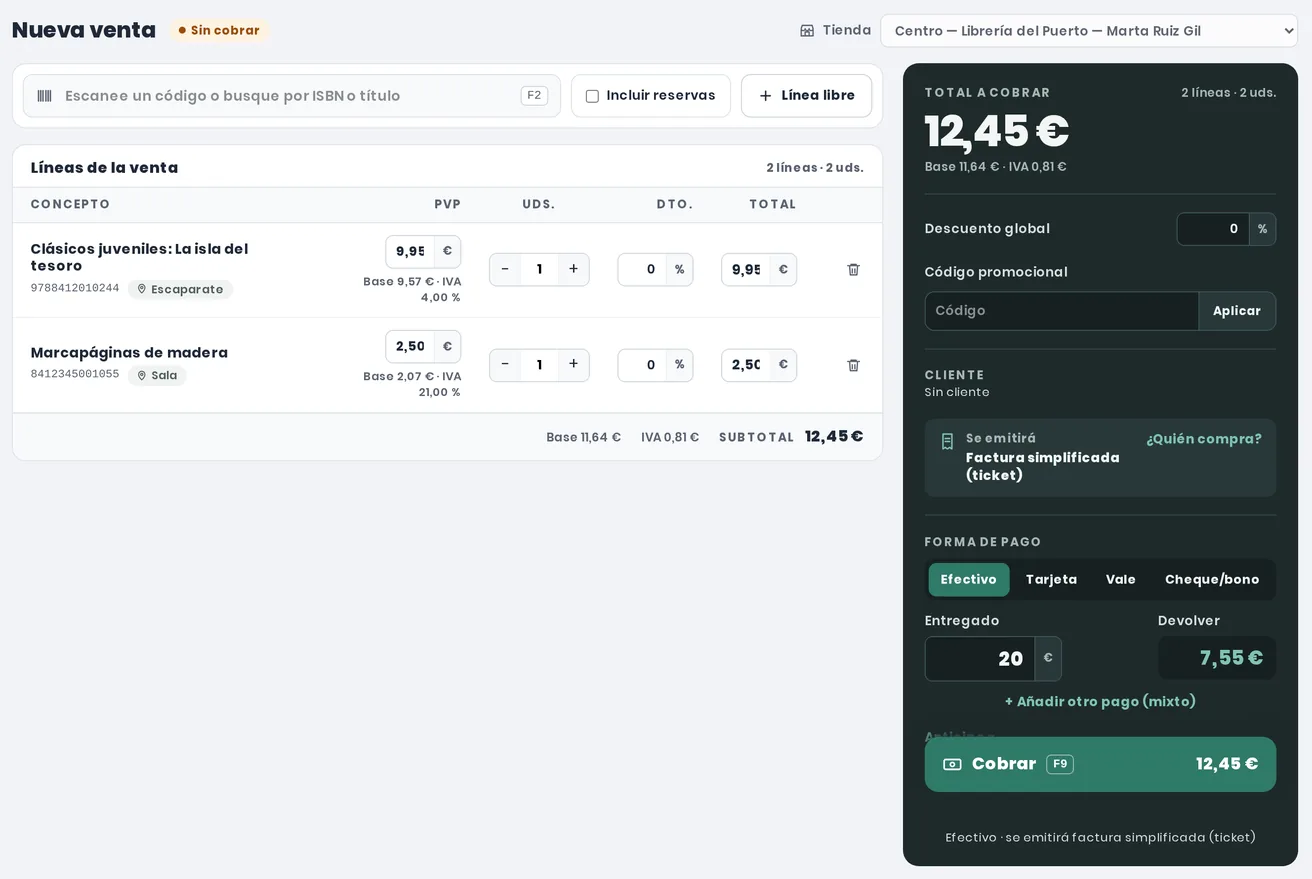This screenshot has height=879, width=1312.
Task: Open the Tienda store selector dropdown
Action: 1089,31
